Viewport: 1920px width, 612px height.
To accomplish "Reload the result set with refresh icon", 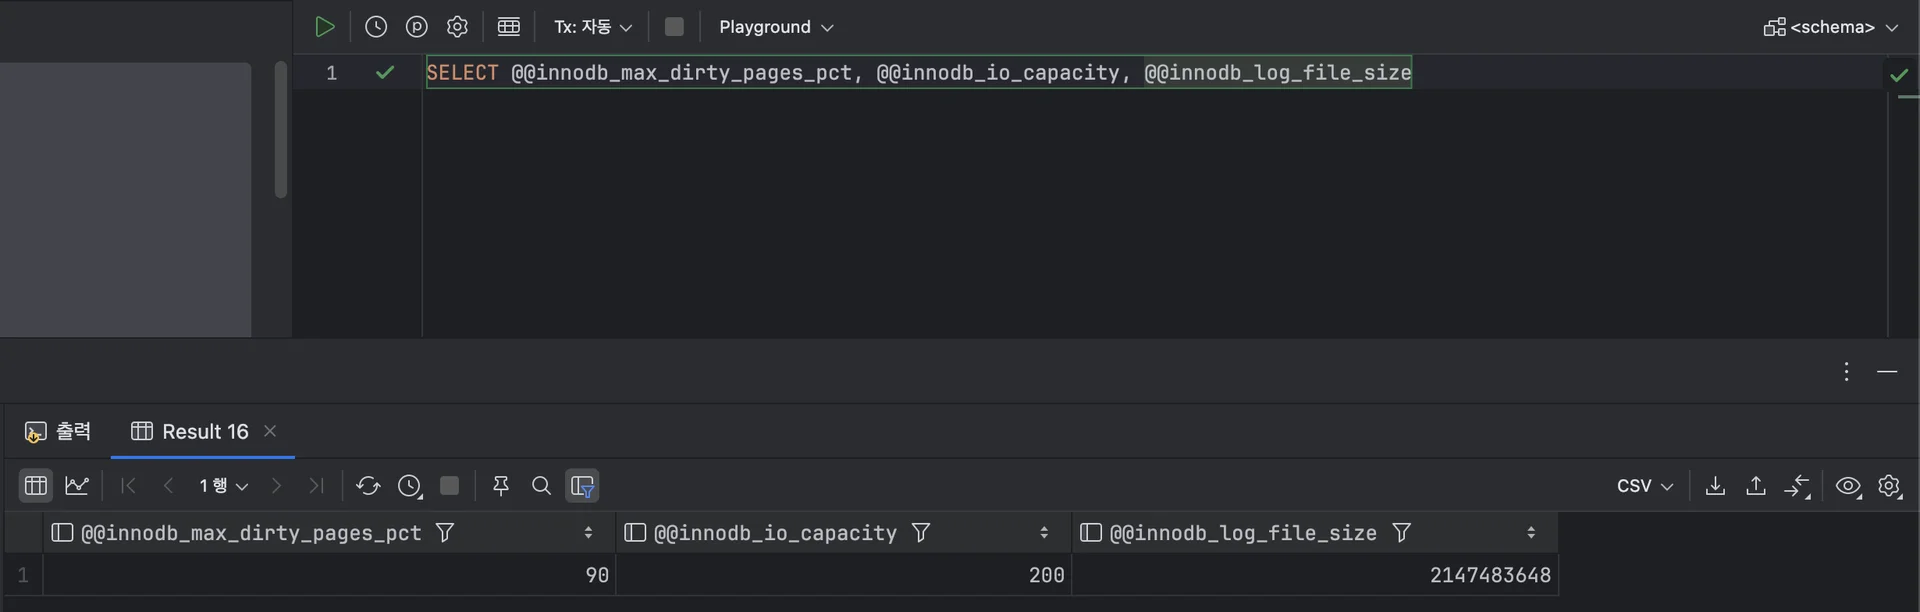I will pyautogui.click(x=368, y=486).
